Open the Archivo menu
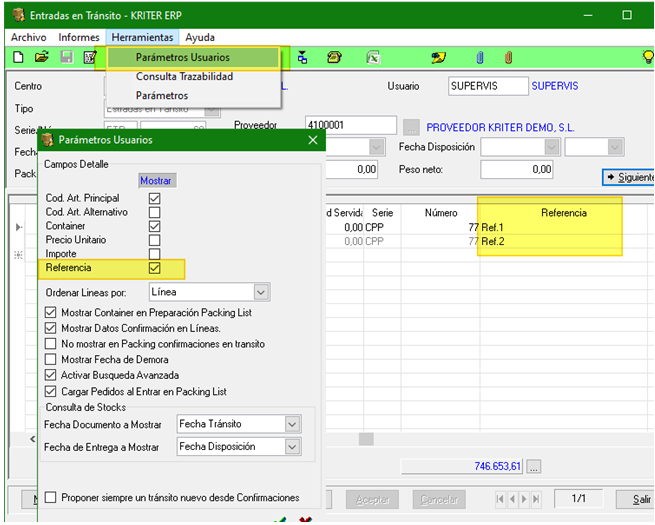655x525 pixels. 28,37
